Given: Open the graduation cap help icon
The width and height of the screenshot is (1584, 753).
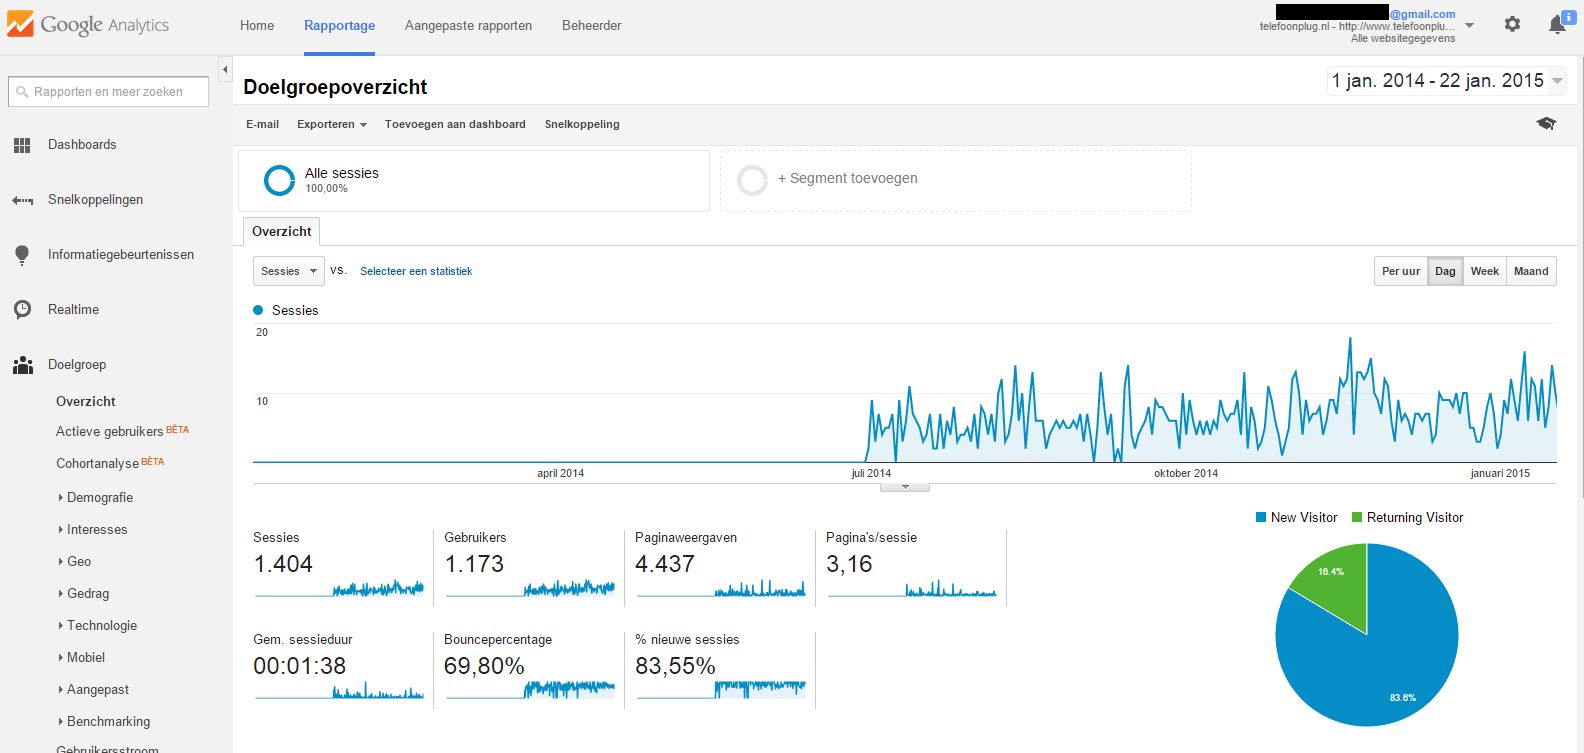Looking at the screenshot, I should tap(1546, 124).
